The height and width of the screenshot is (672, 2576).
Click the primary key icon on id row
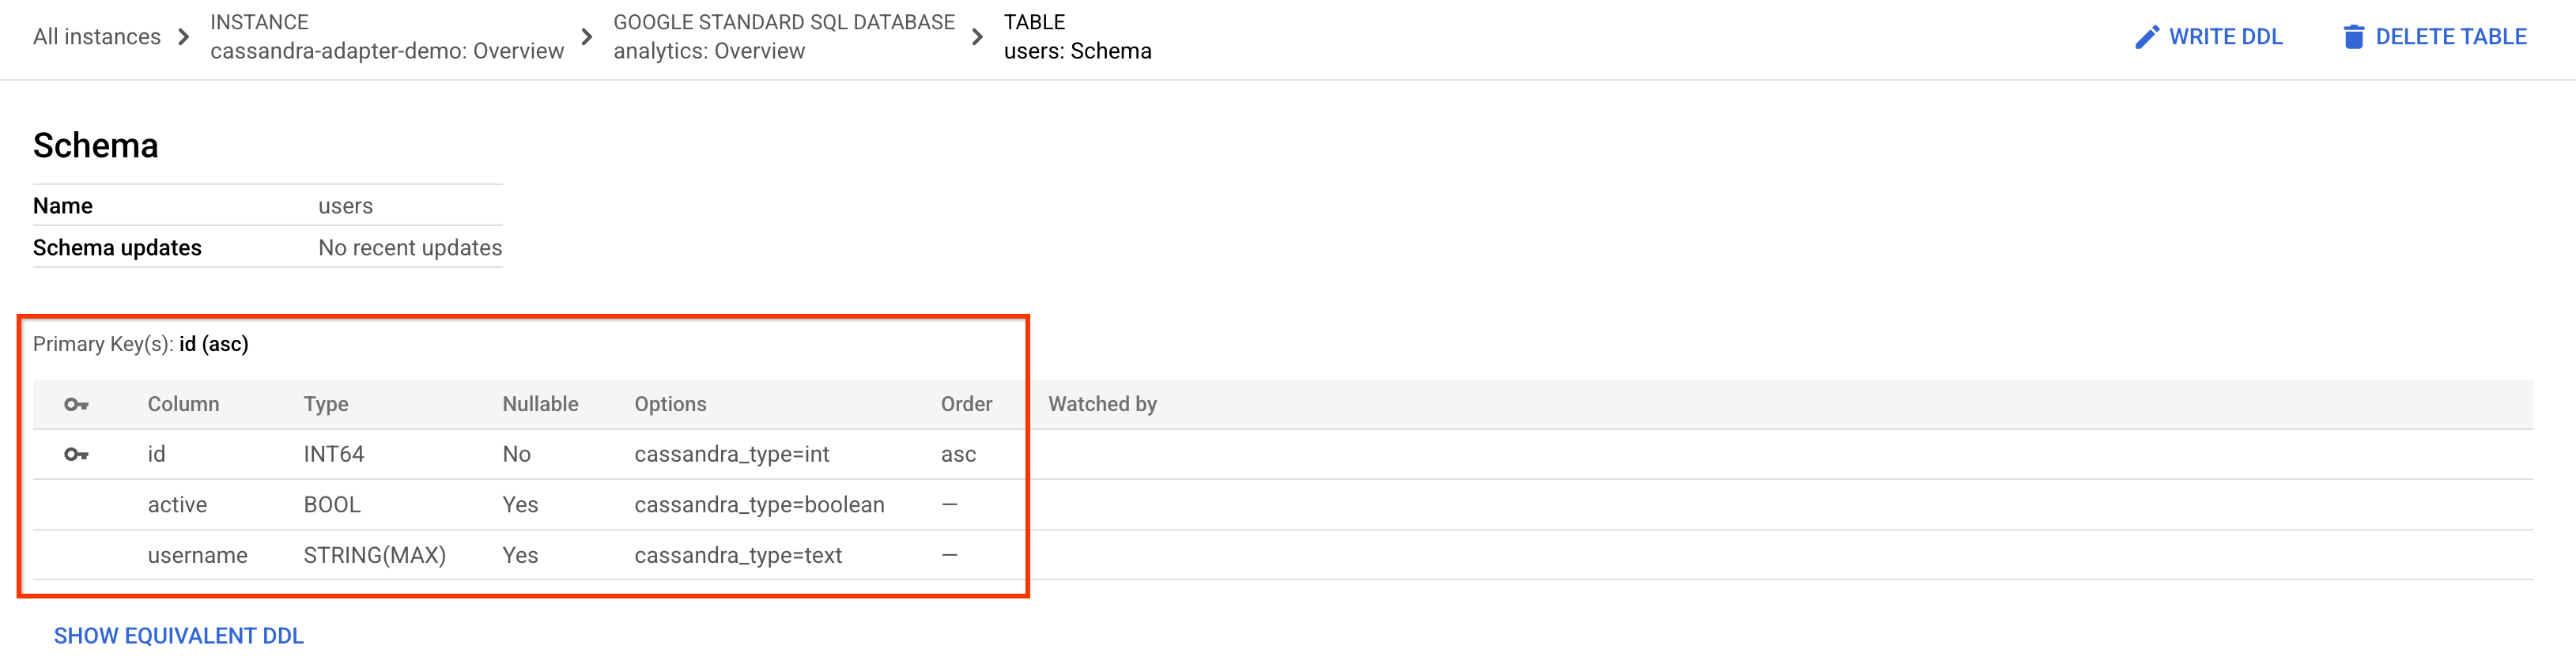click(76, 454)
